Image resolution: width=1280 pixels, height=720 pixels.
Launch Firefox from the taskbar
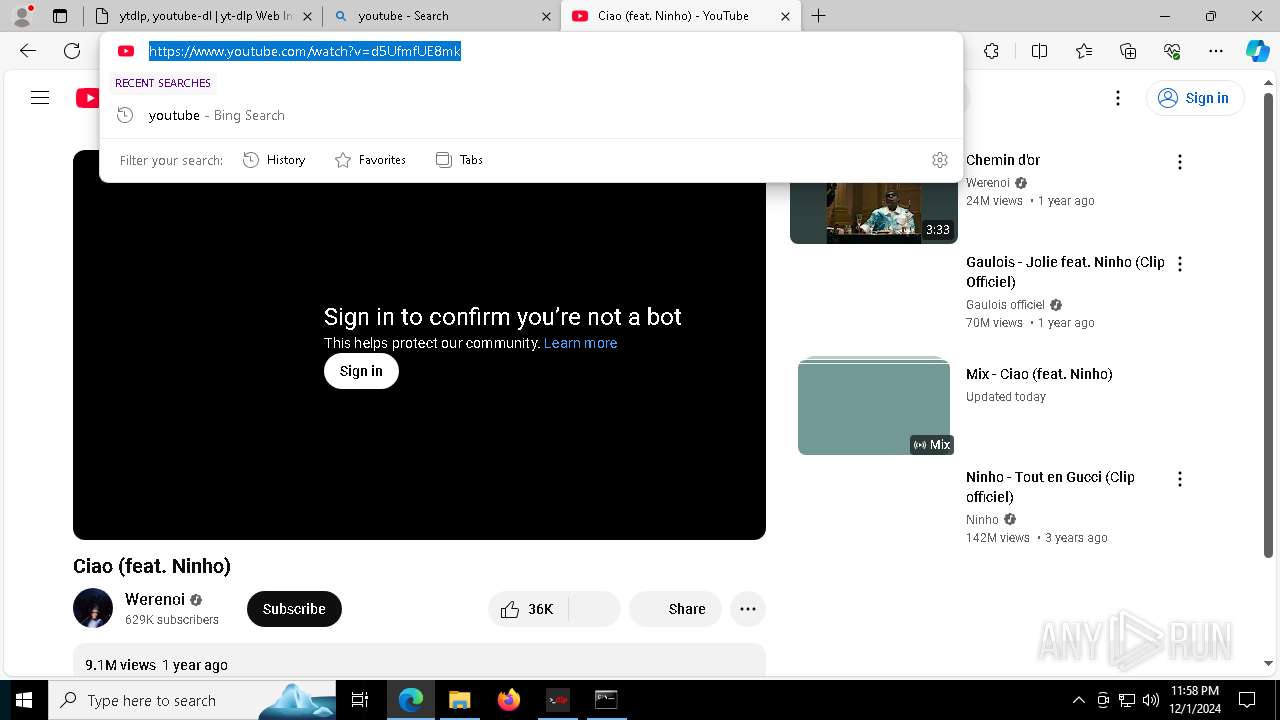coord(509,700)
